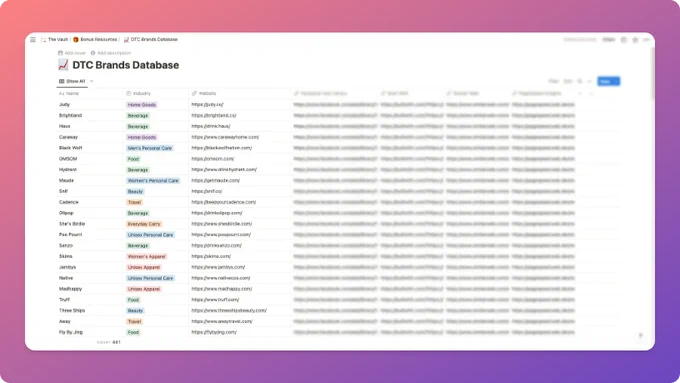Click the database search magnifier icon
This screenshot has height=383, width=680.
point(580,81)
